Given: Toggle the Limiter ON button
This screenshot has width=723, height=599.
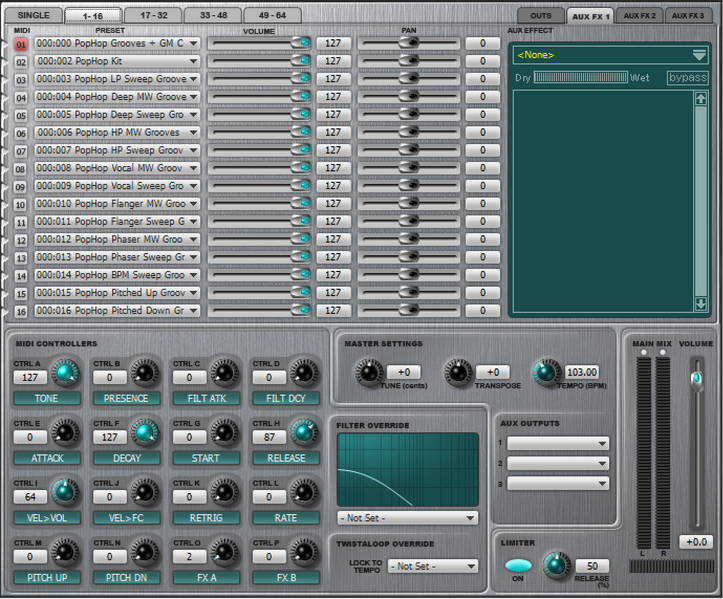Looking at the screenshot, I should (518, 565).
